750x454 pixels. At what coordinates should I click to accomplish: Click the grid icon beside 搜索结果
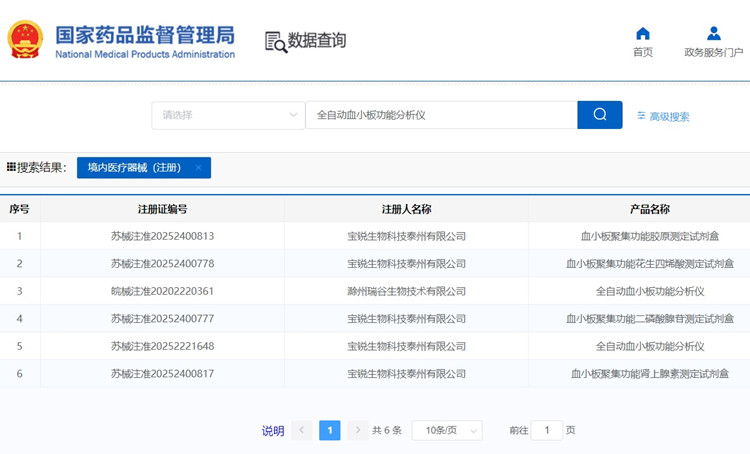(x=11, y=167)
